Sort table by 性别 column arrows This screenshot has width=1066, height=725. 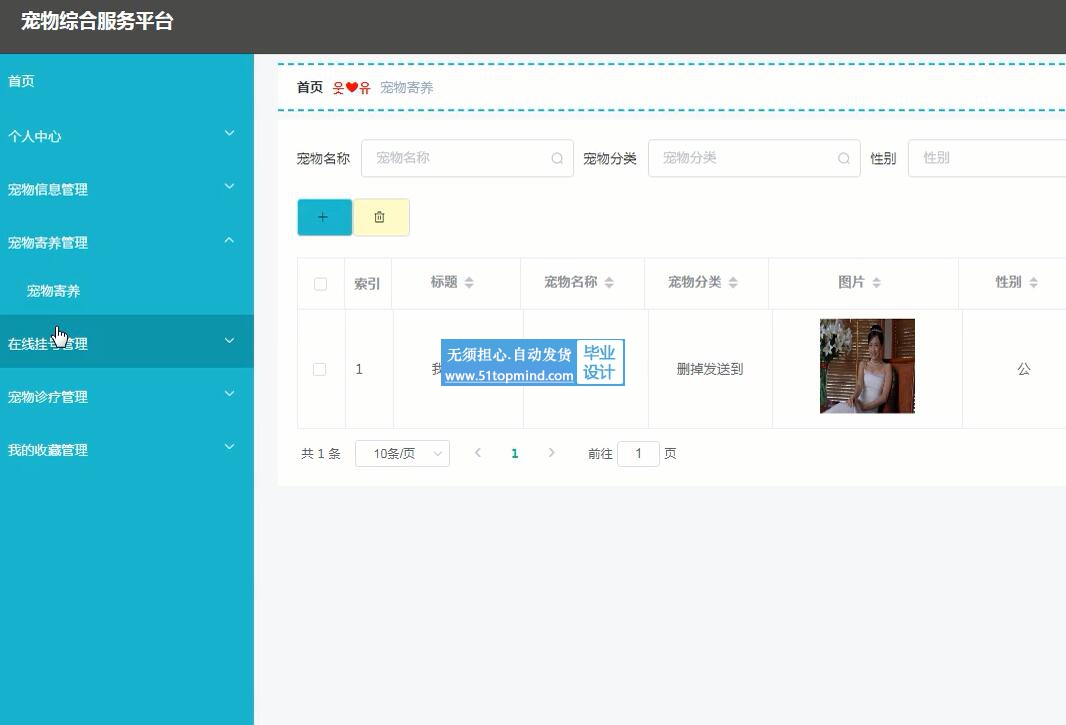[1033, 282]
